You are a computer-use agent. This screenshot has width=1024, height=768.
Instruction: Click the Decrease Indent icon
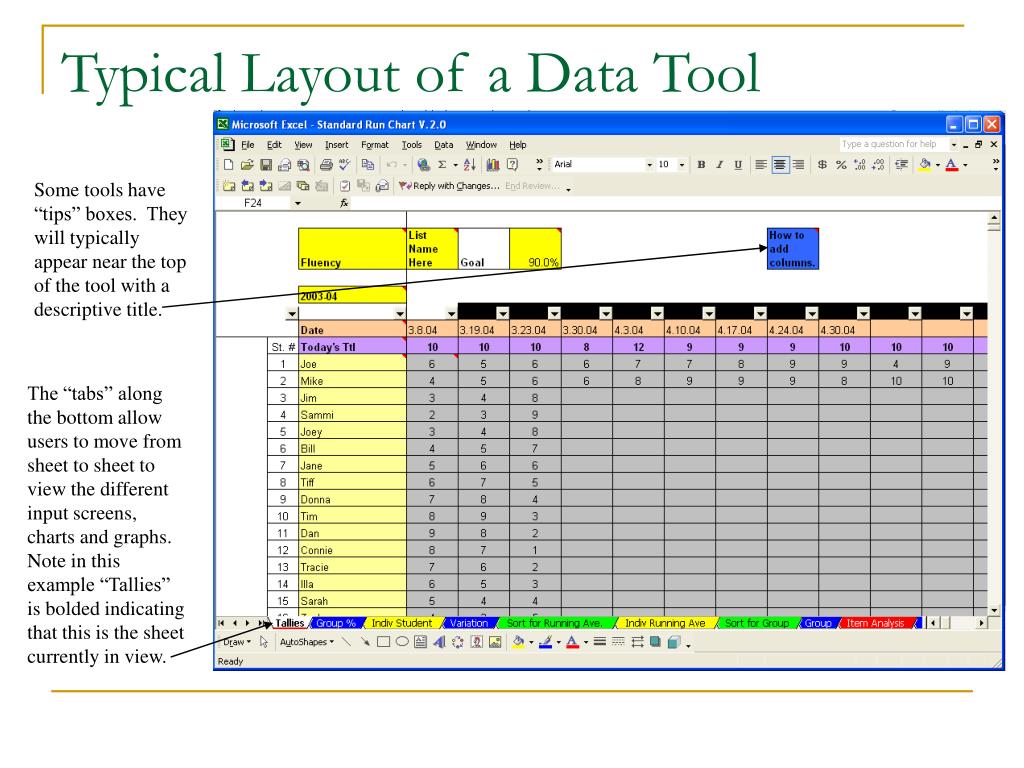click(901, 165)
